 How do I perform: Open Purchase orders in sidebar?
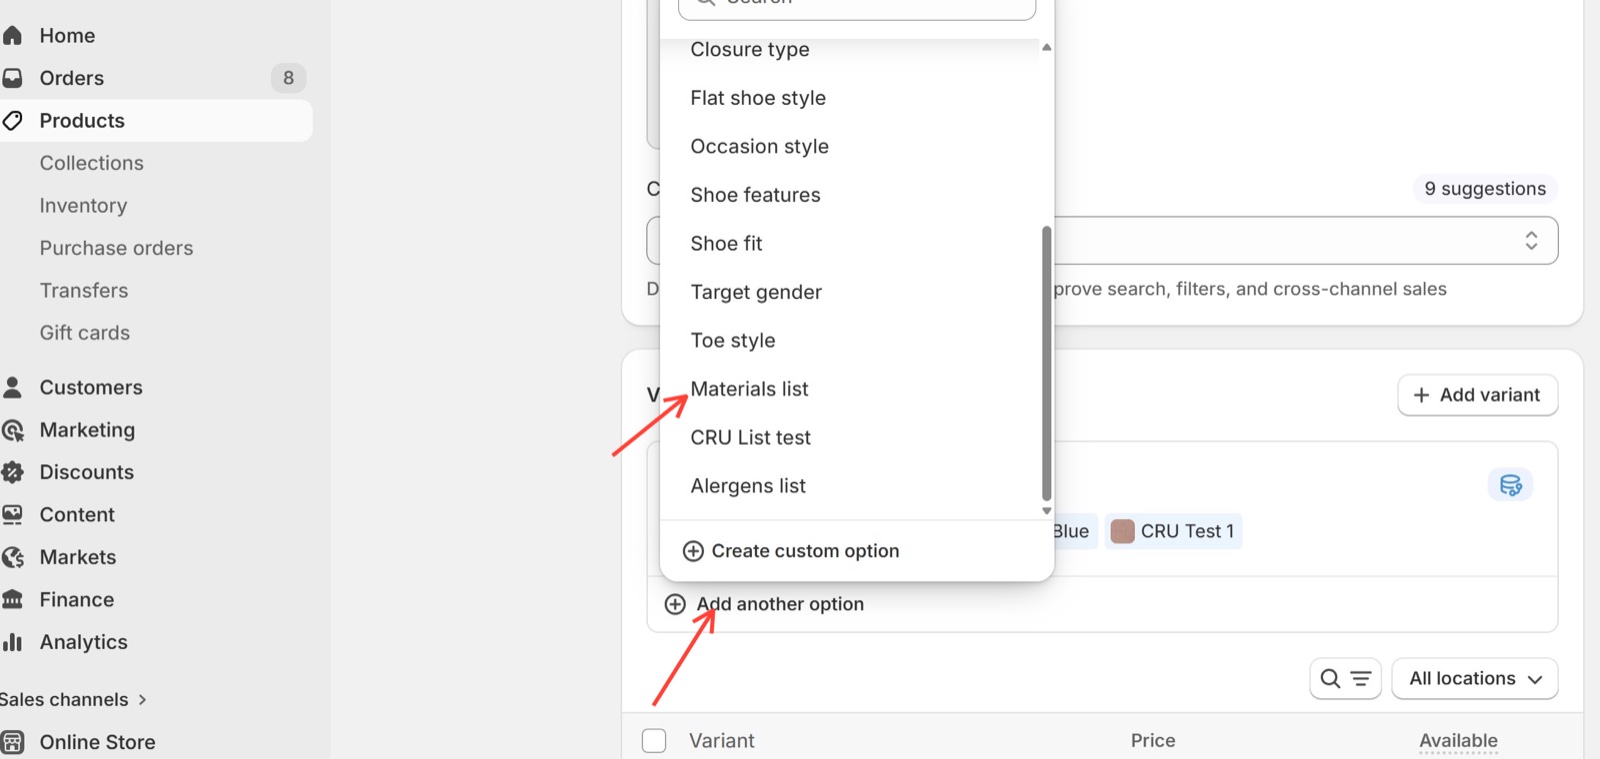(x=116, y=248)
